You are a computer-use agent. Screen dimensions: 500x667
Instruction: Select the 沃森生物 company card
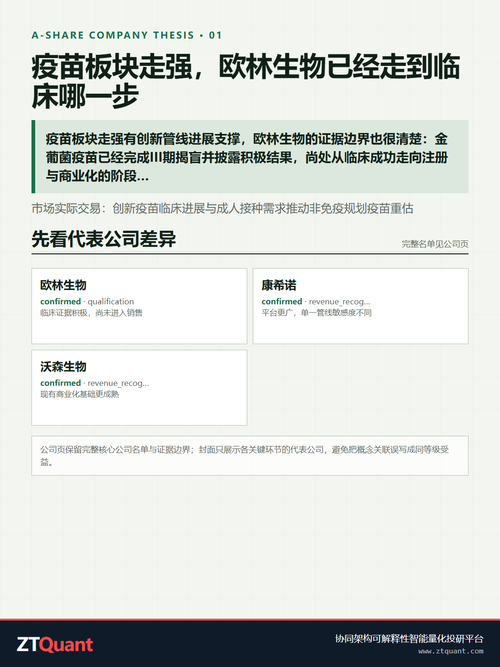point(139,388)
